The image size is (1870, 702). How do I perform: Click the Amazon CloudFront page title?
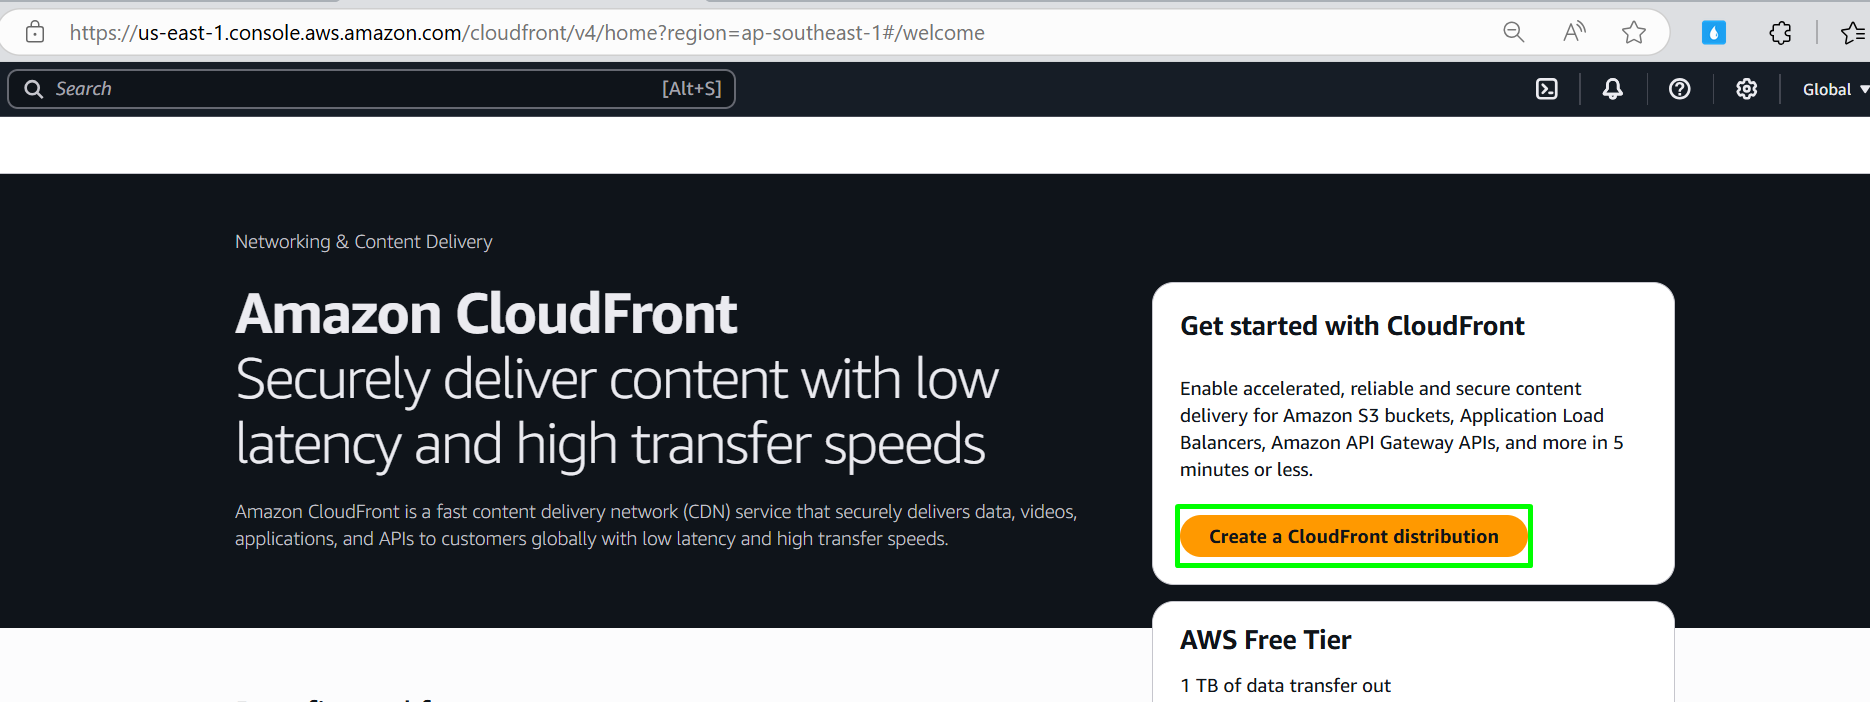click(x=486, y=313)
